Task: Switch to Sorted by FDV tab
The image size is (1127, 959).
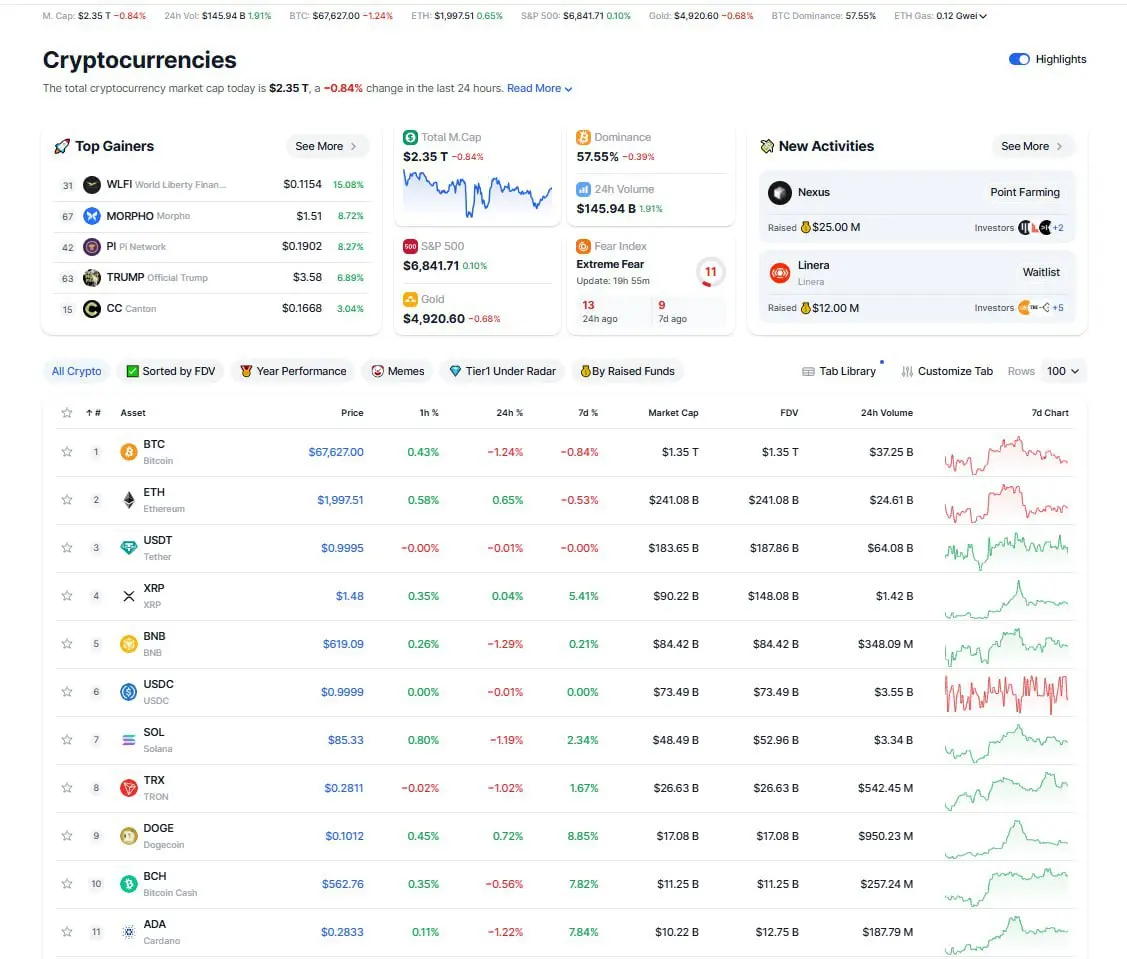Action: tap(171, 371)
